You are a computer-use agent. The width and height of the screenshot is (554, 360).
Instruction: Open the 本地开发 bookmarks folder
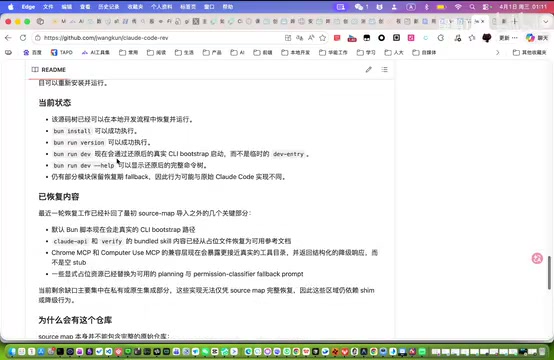pos(296,53)
